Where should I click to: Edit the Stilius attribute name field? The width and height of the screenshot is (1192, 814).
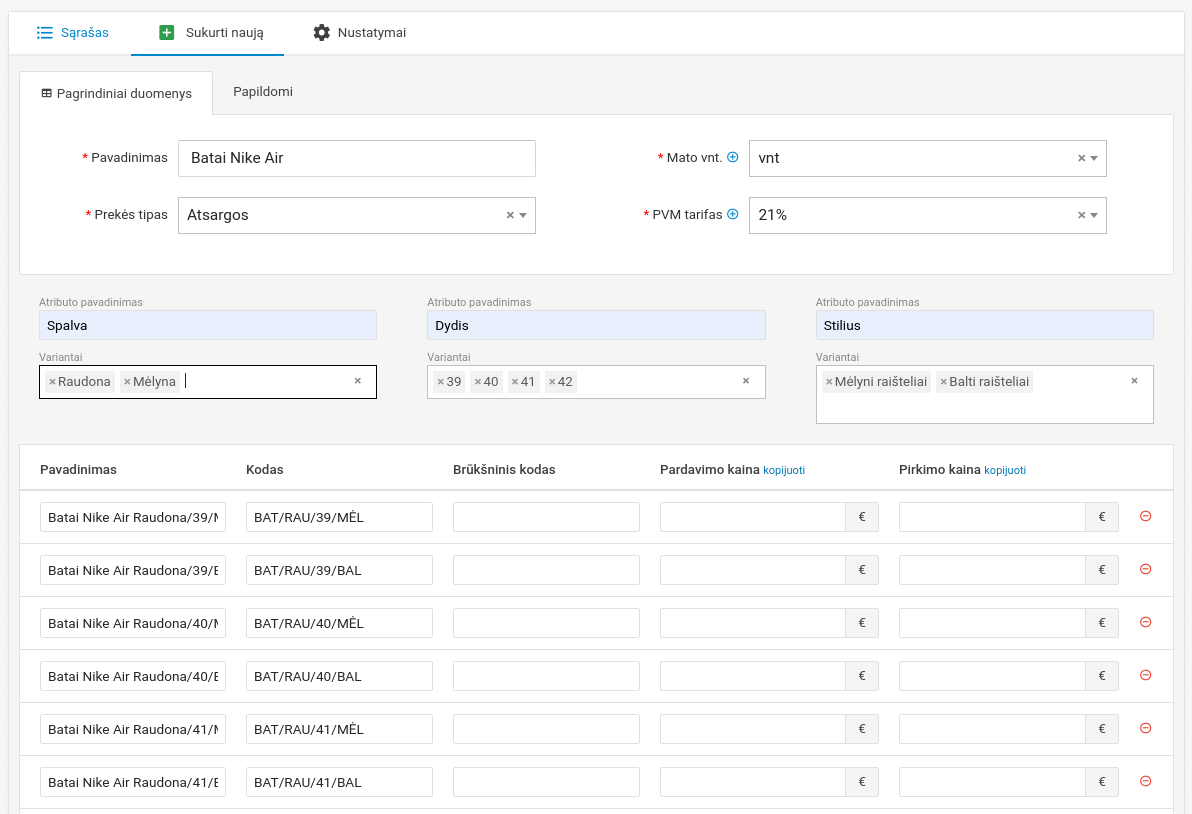tap(984, 325)
